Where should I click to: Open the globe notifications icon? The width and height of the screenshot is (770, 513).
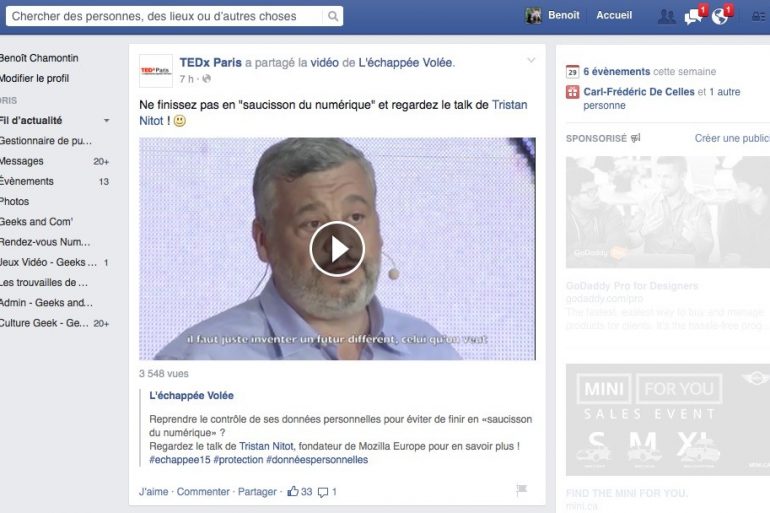[719, 16]
